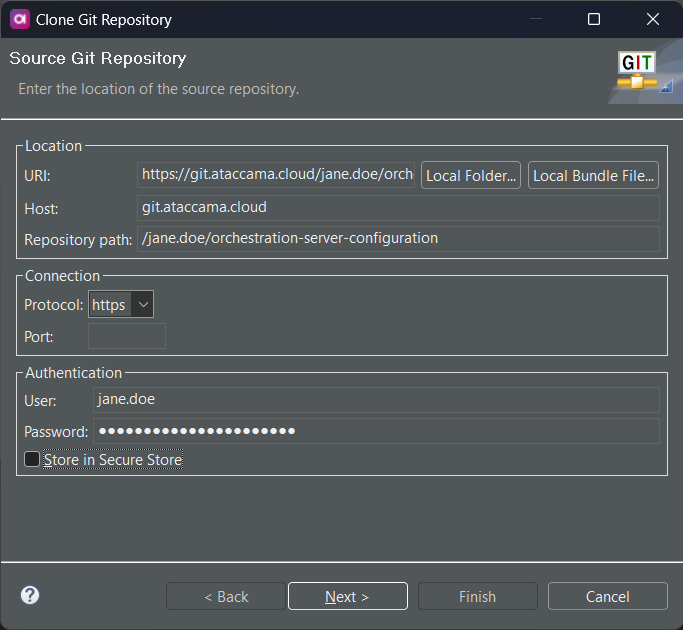Open the Local Bundle File... browser

pyautogui.click(x=593, y=175)
